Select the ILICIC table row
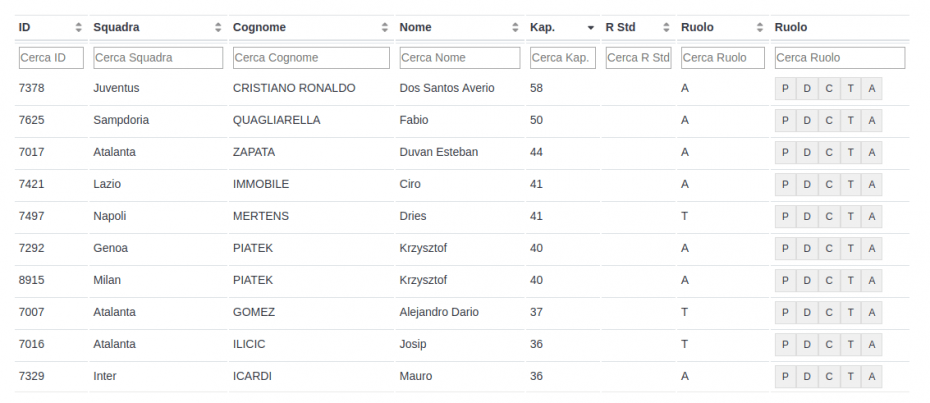This screenshot has width=930, height=403. tap(462, 345)
